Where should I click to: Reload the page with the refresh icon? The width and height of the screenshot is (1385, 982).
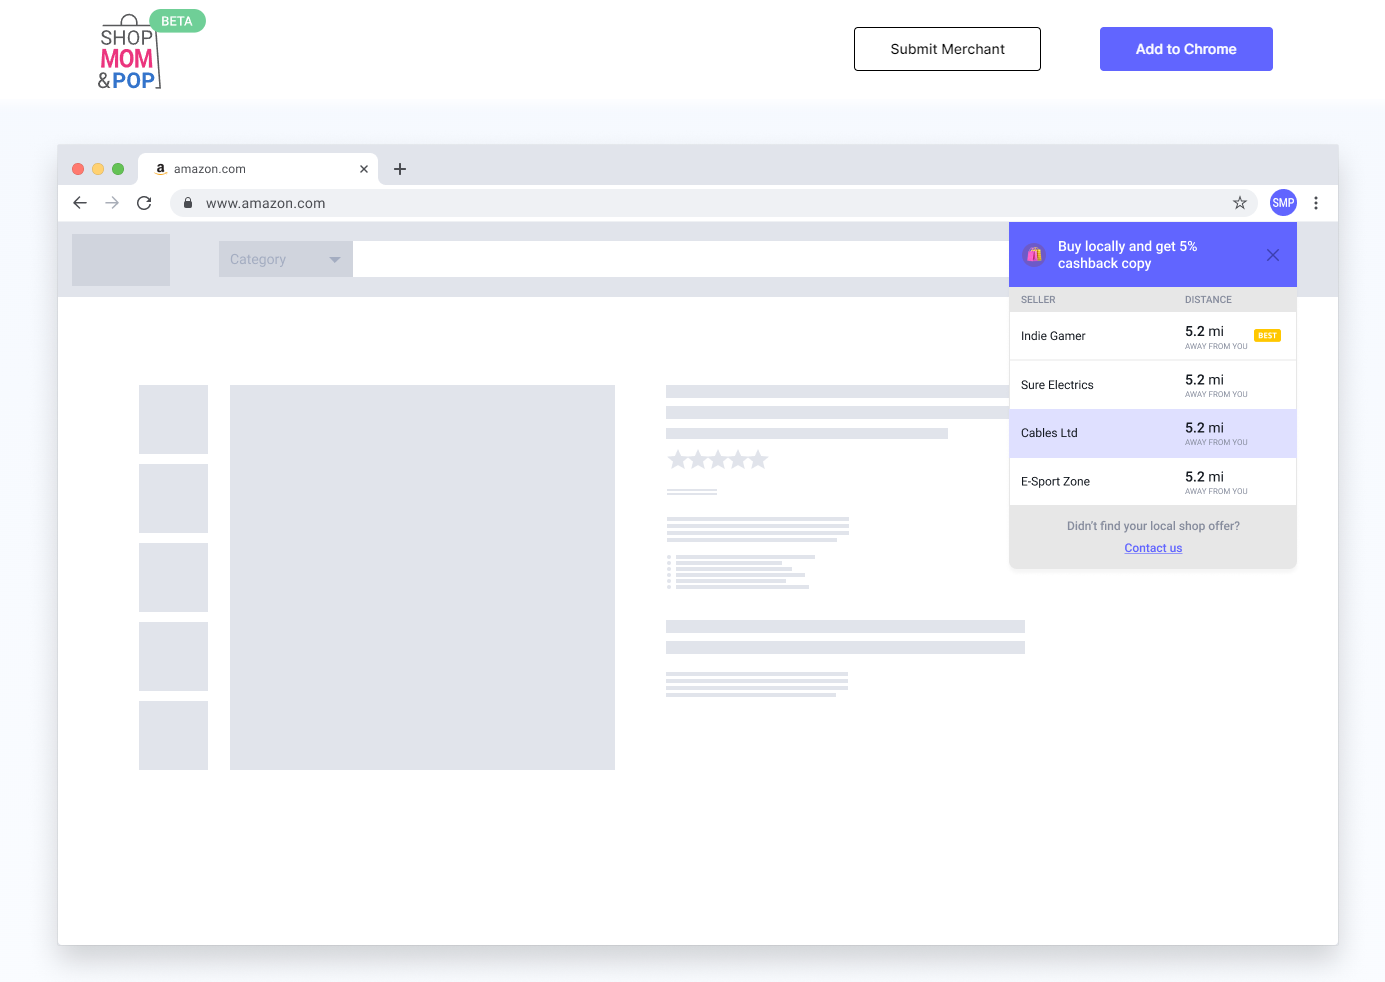coord(144,203)
